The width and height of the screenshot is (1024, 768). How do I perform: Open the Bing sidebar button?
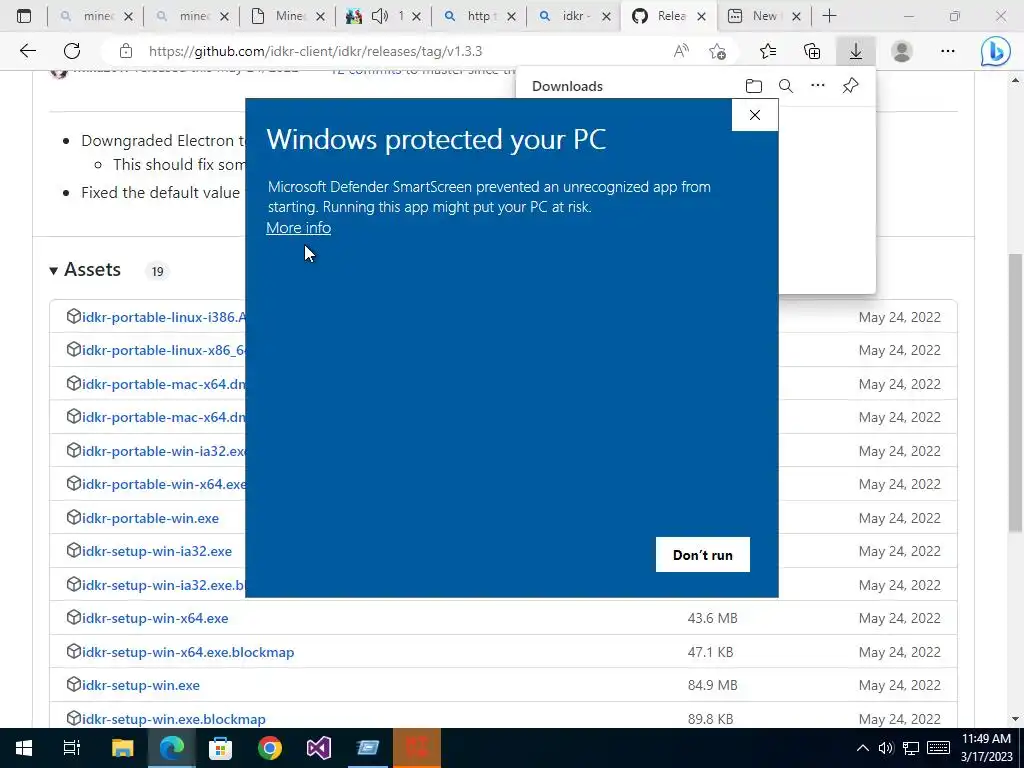(x=995, y=51)
